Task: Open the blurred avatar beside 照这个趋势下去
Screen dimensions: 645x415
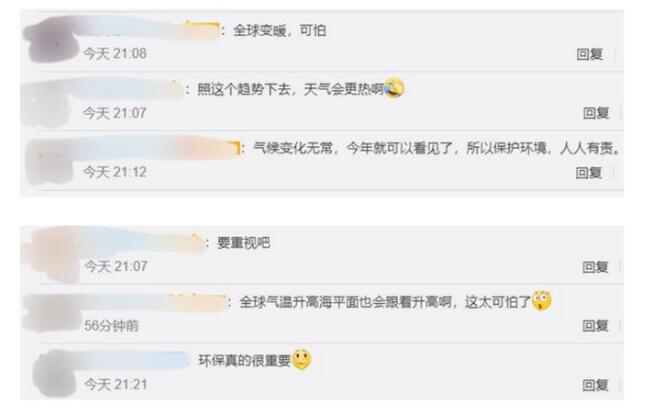Action: (x=48, y=103)
